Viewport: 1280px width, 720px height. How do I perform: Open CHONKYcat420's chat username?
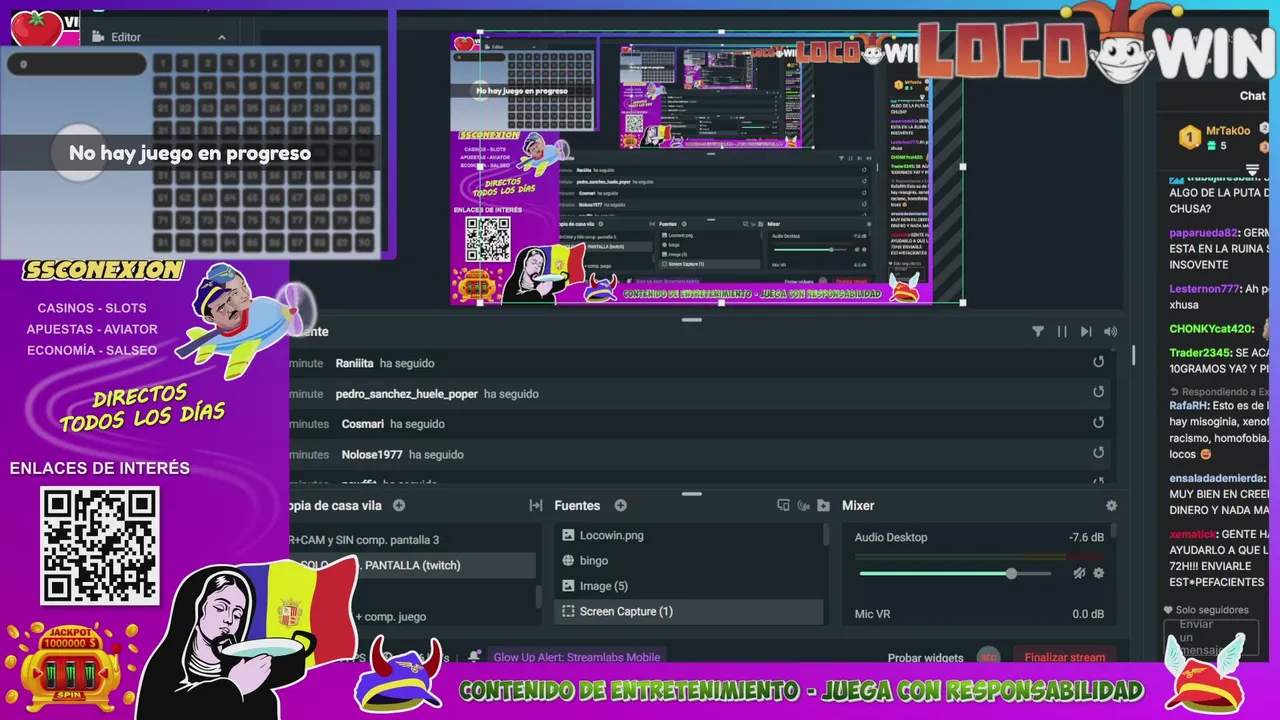(x=1210, y=328)
